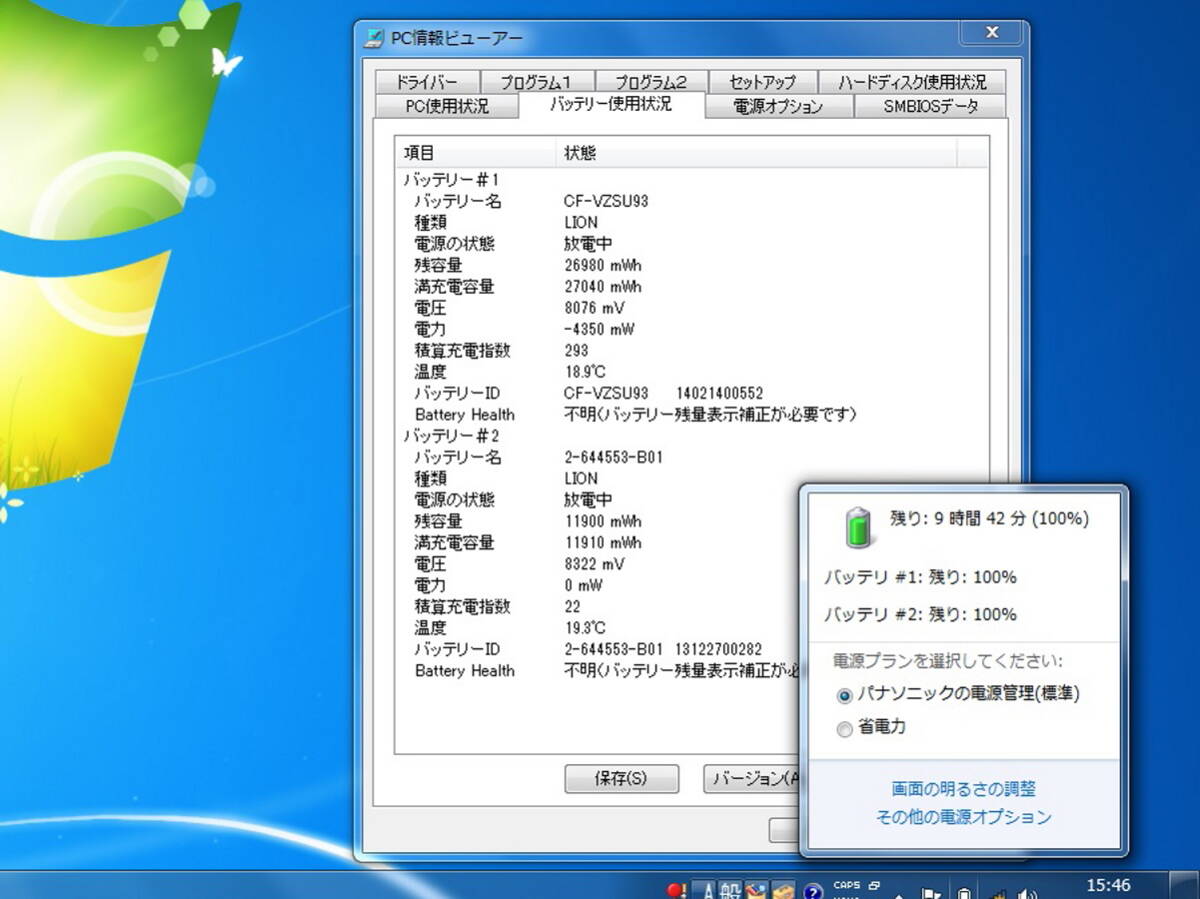Open 電源オプション tab
The image size is (1200, 899).
click(778, 106)
